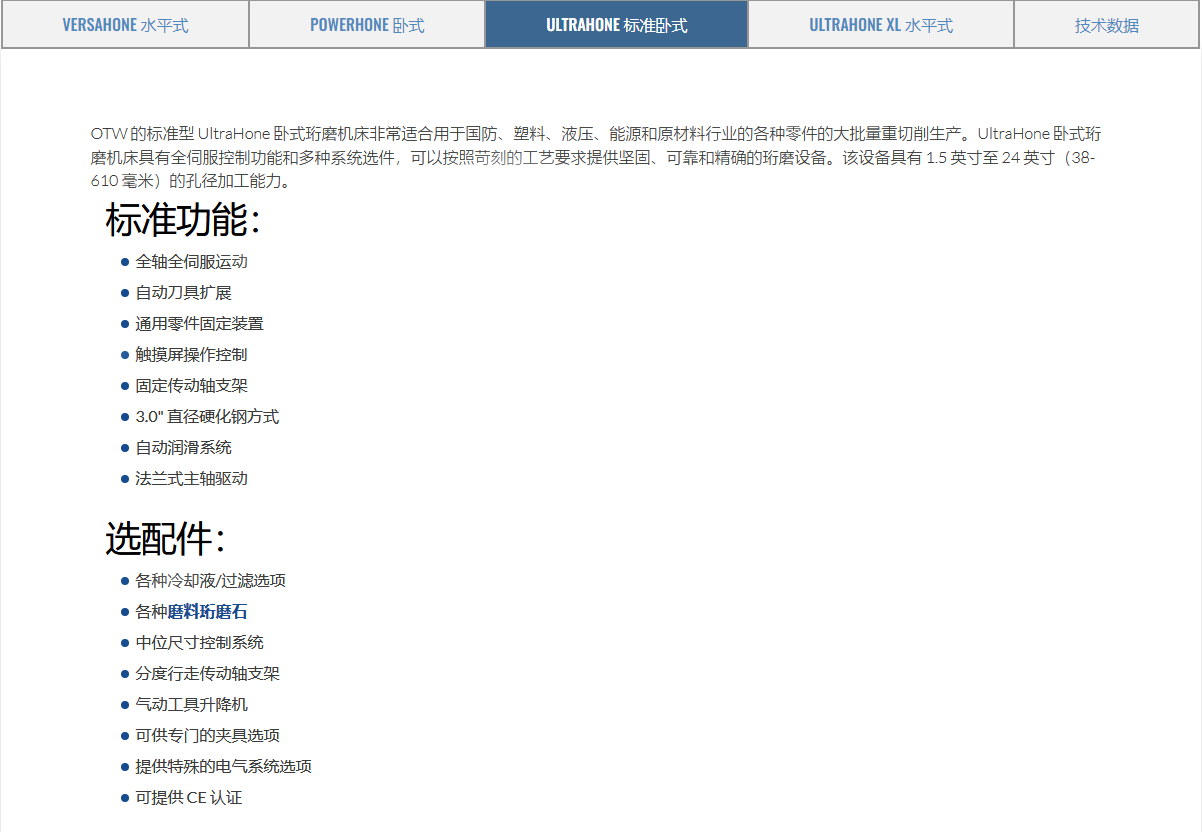Click the 全轴全伺服运动 list item
1202x832 pixels.
(x=191, y=262)
